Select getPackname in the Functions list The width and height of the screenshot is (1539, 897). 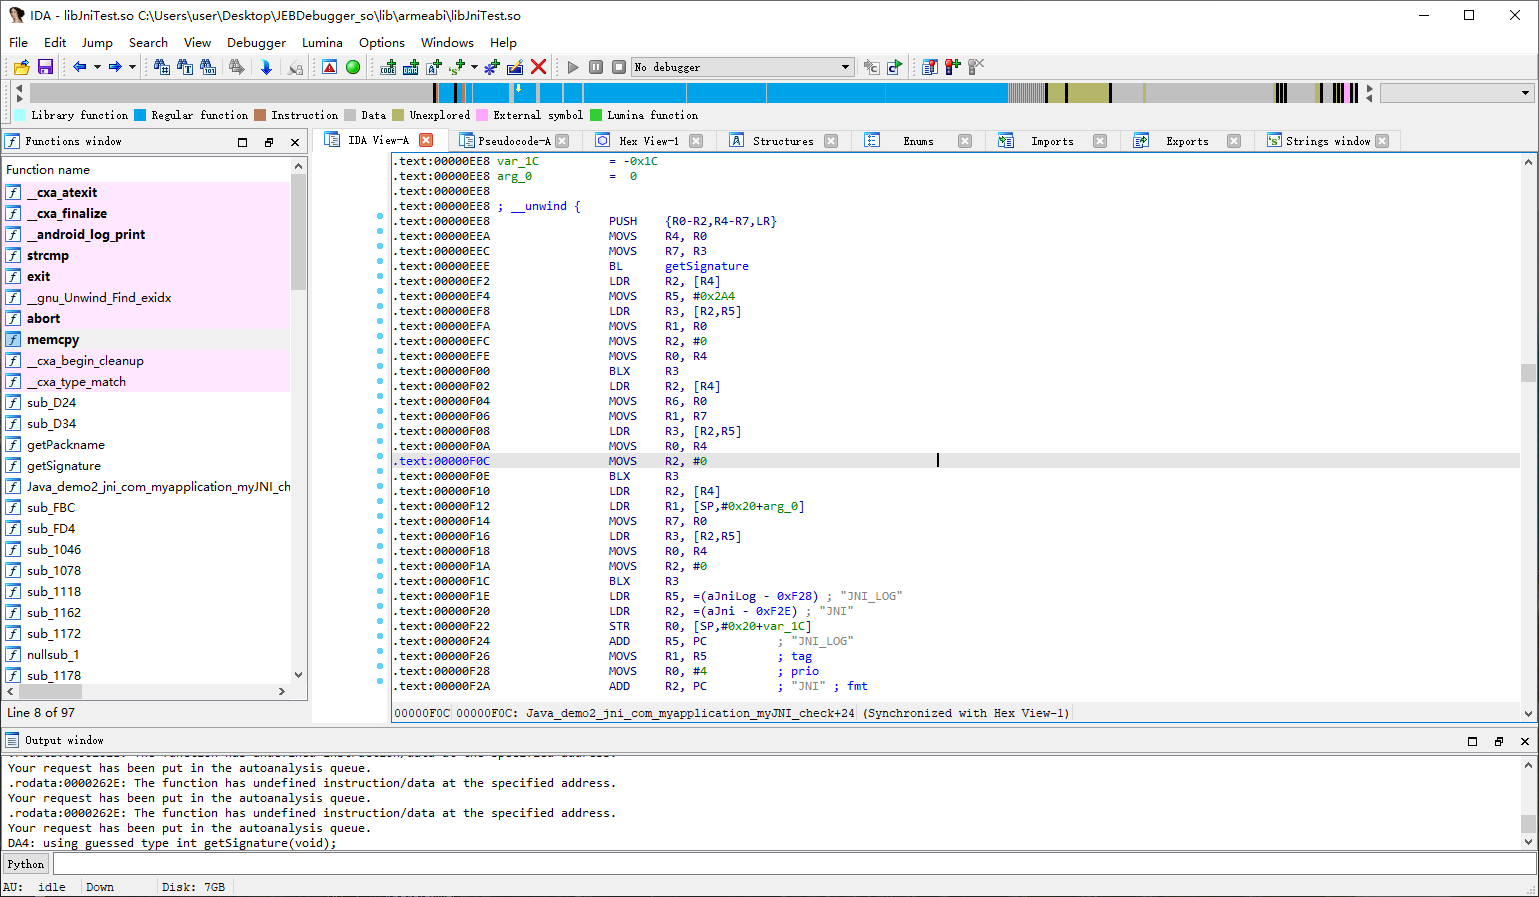(66, 445)
